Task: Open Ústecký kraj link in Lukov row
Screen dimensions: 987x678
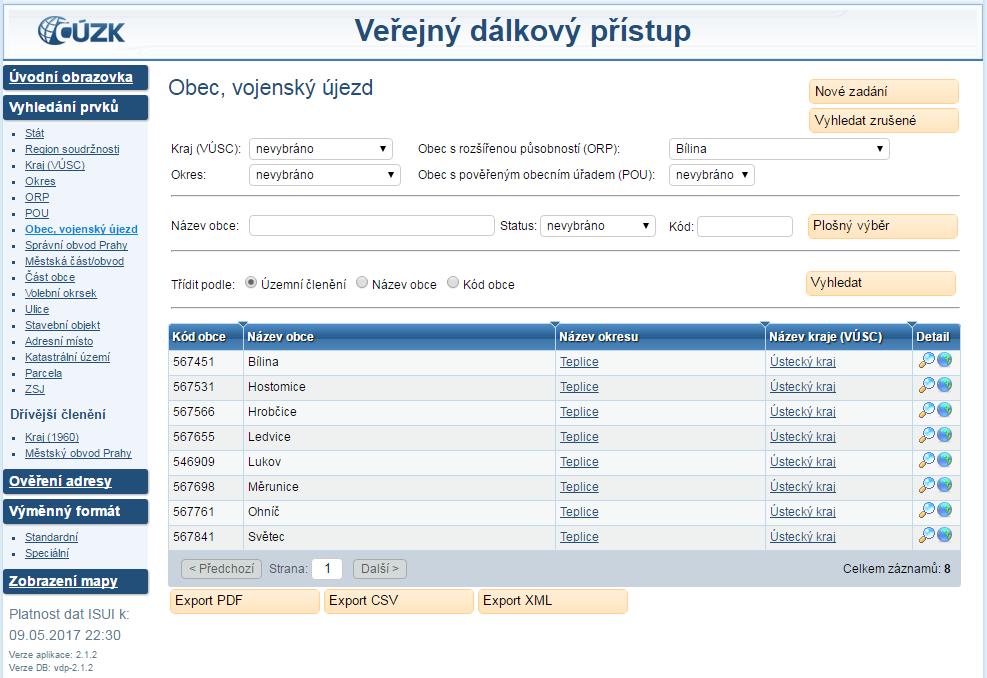Action: point(803,462)
